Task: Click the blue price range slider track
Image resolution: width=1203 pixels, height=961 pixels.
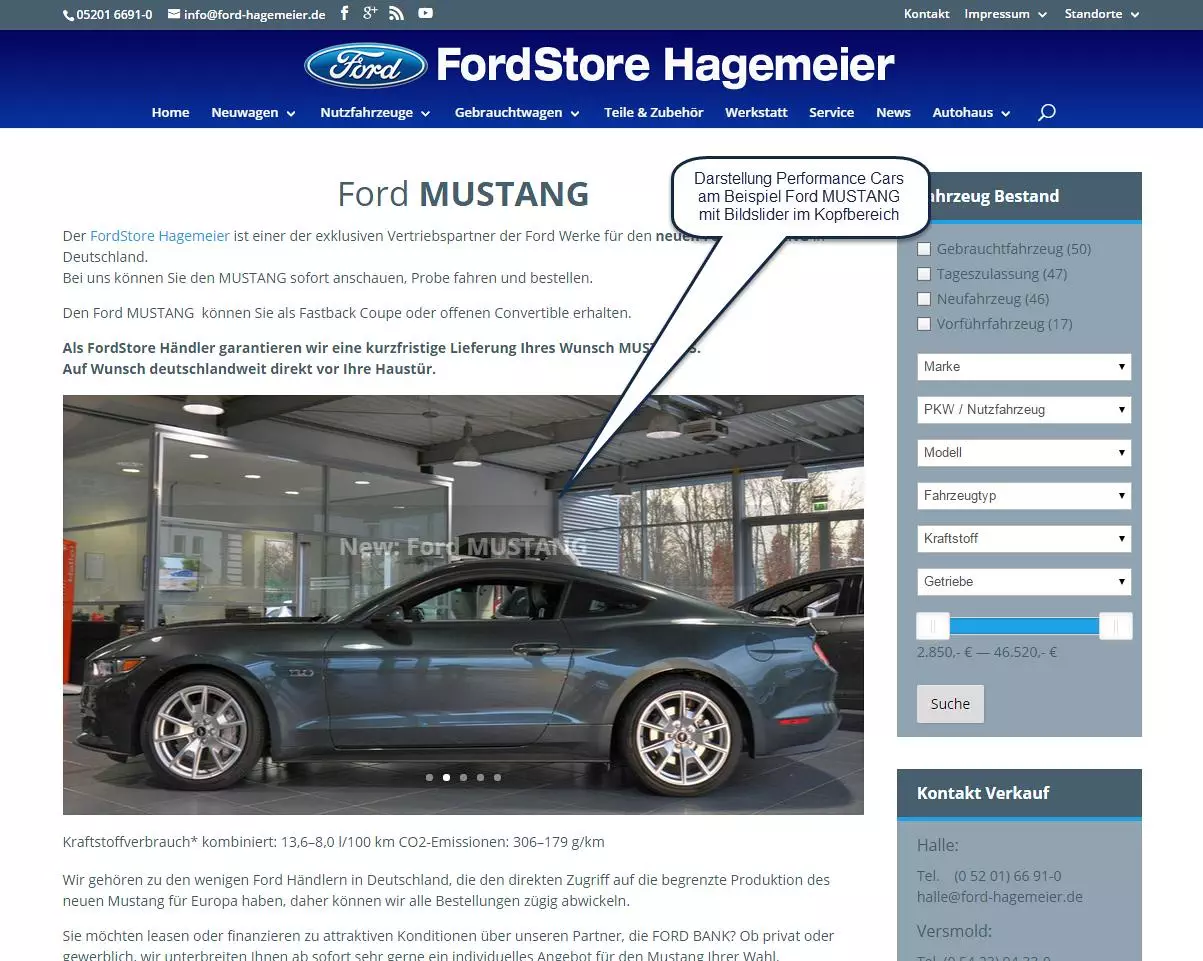Action: [1024, 626]
